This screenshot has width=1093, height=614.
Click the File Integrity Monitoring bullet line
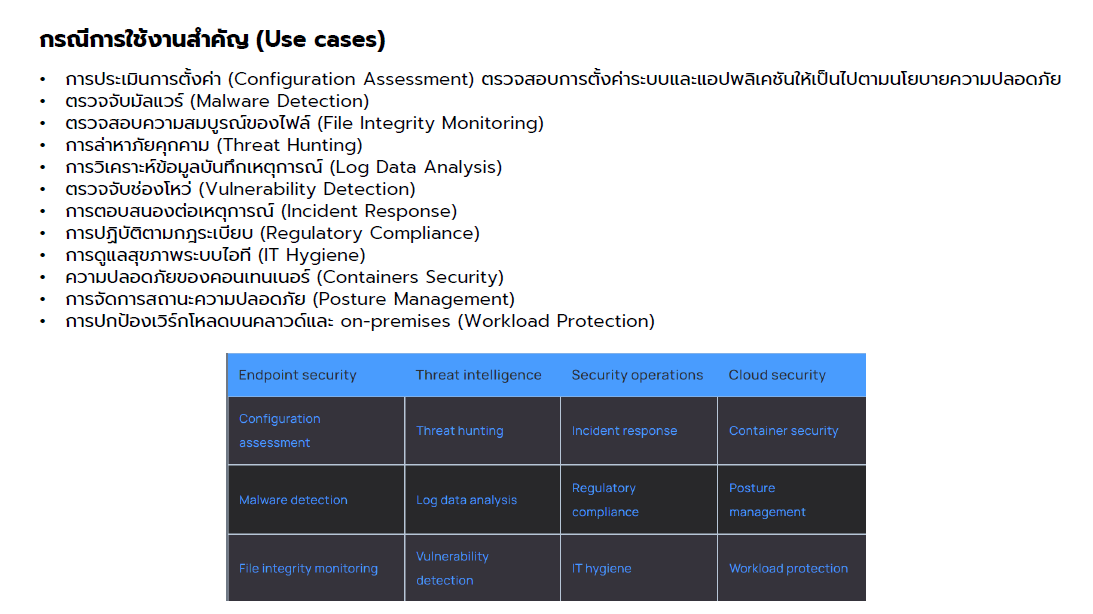(x=304, y=123)
